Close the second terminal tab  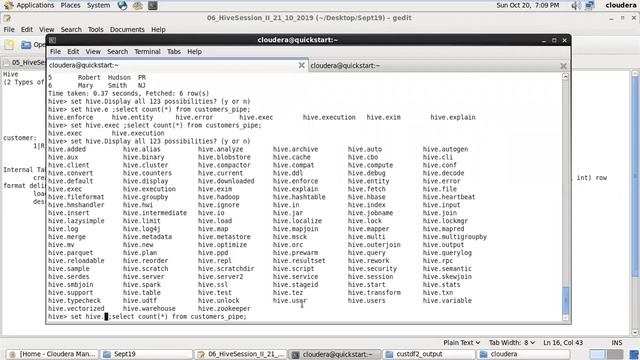[563, 66]
